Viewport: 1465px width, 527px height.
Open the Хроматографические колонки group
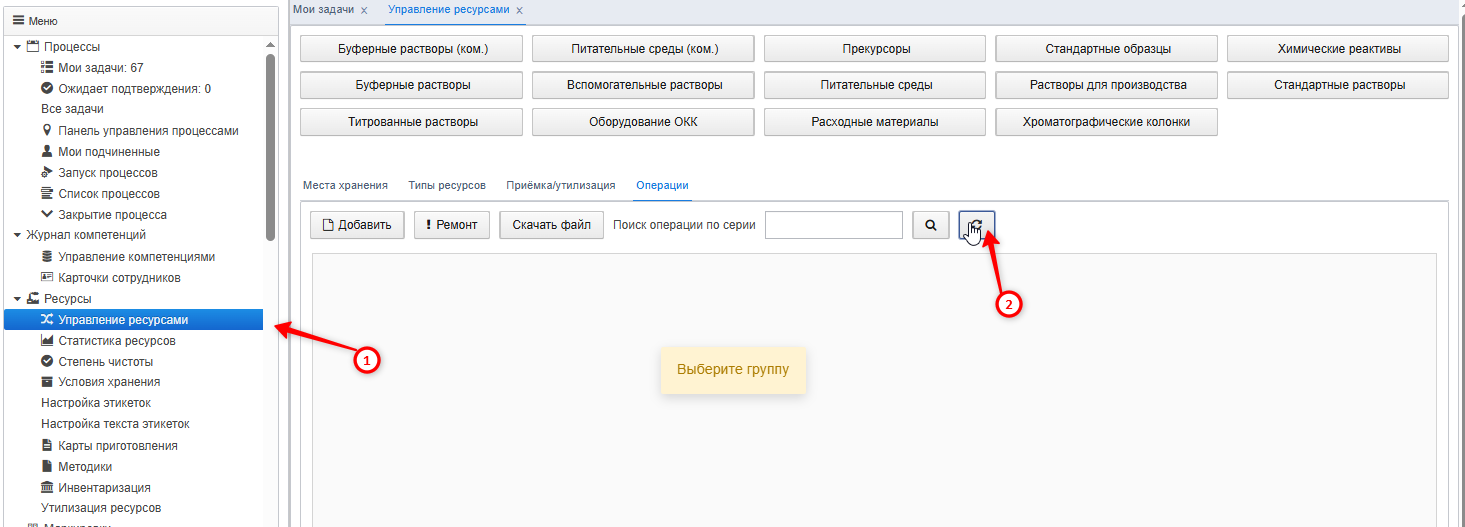1108,122
